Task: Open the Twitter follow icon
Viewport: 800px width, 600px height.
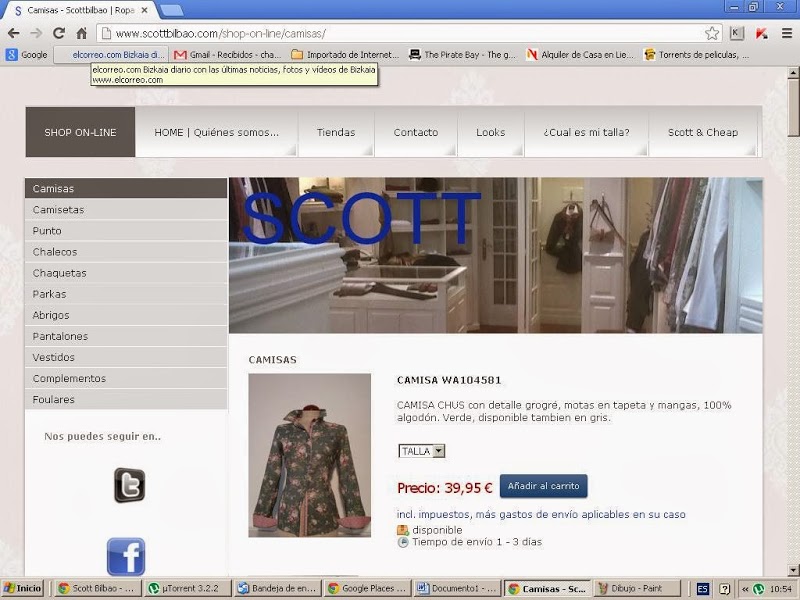Action: pyautogui.click(x=130, y=485)
